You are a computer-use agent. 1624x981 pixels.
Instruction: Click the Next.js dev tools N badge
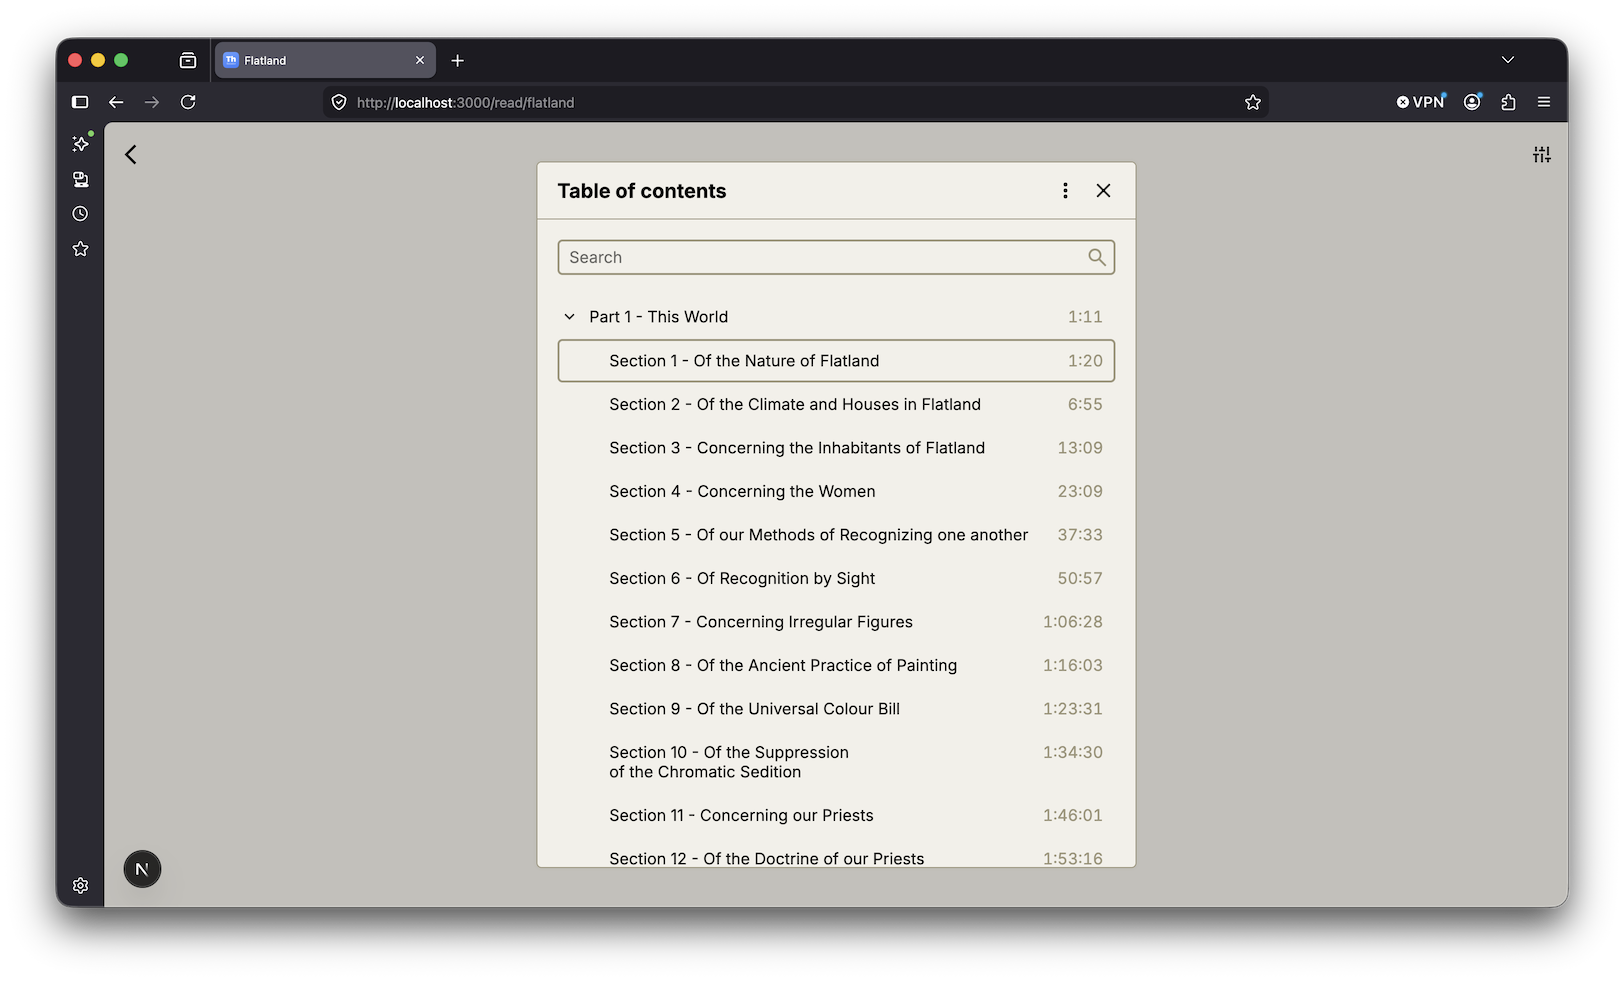coord(142,869)
